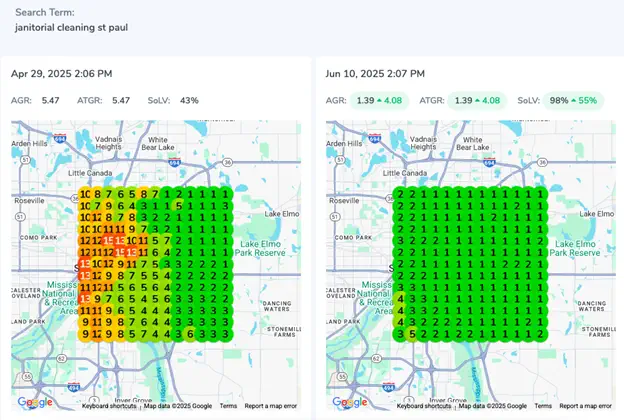
Task: Click the AGR value 5.47 on April scan
Action: coord(51,101)
